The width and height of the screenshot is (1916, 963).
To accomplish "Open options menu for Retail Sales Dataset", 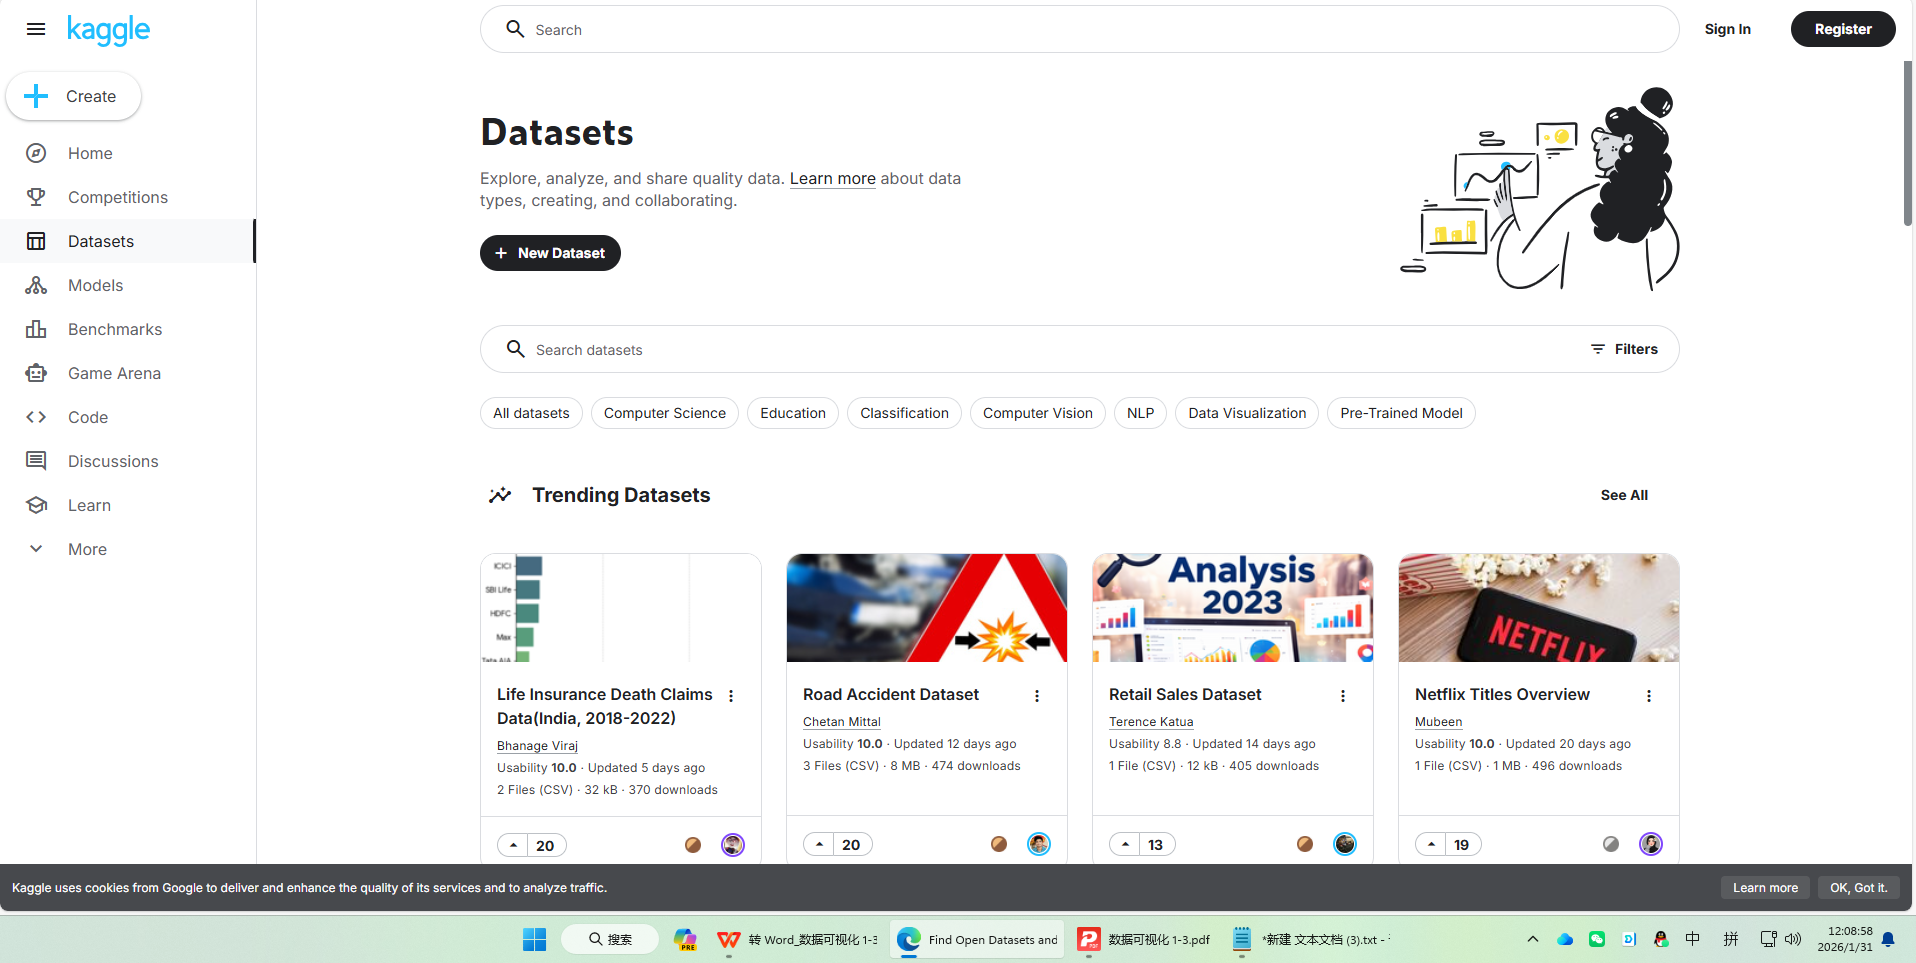I will click(x=1343, y=696).
